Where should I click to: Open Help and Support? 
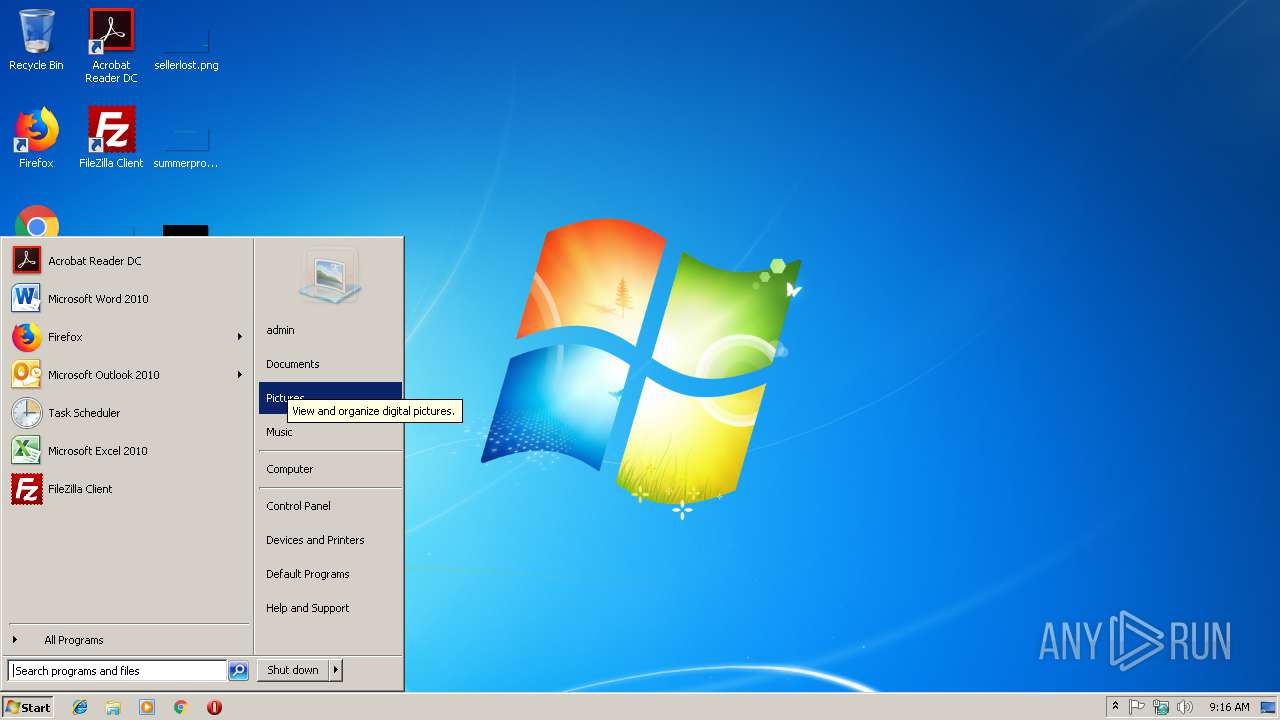[330, 608]
